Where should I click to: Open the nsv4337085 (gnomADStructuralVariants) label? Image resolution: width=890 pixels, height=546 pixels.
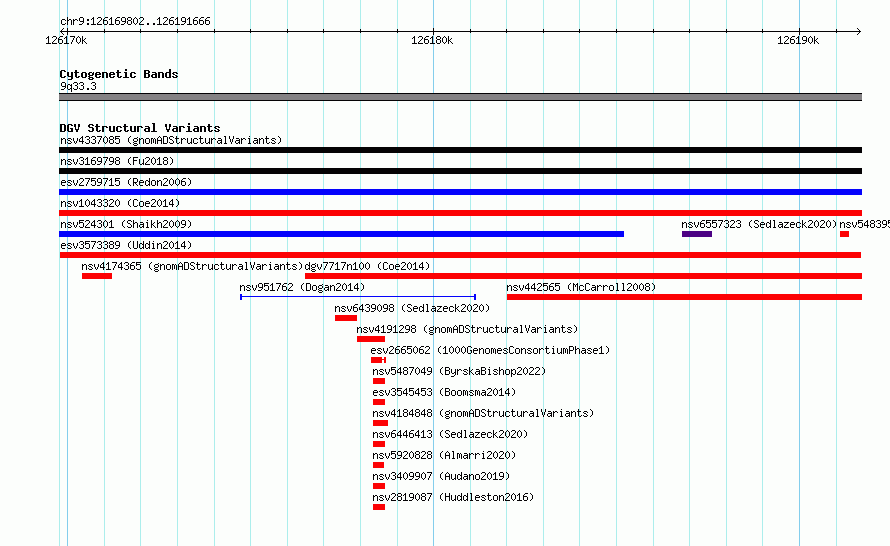click(171, 140)
